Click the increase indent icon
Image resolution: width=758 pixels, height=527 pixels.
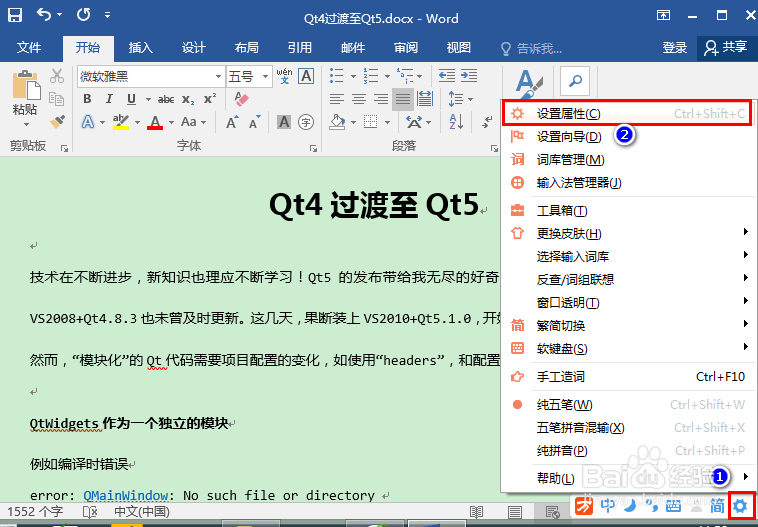(469, 76)
